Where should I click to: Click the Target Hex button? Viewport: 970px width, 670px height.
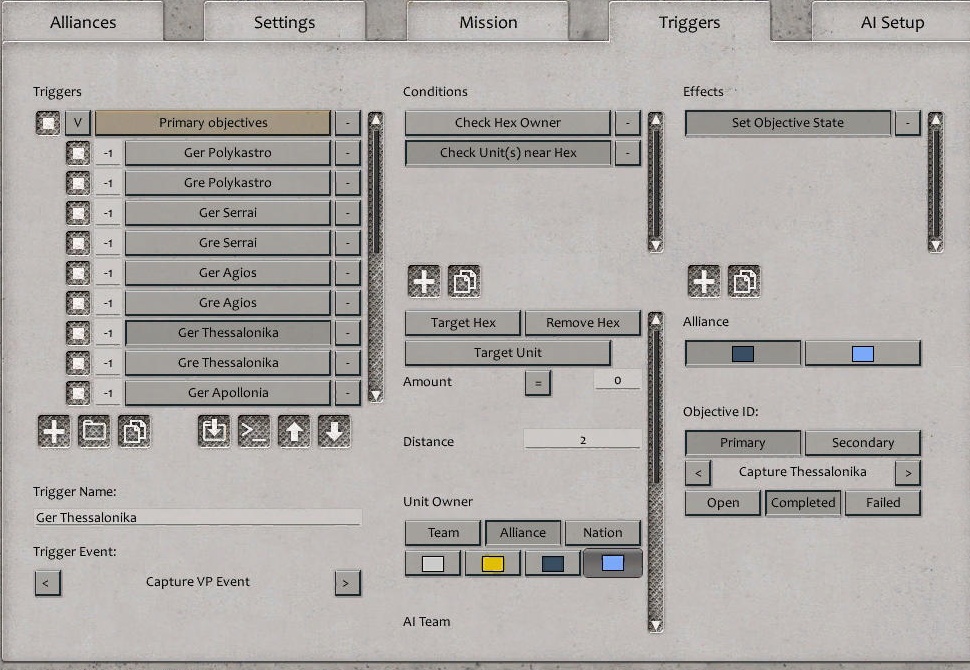[x=463, y=323]
